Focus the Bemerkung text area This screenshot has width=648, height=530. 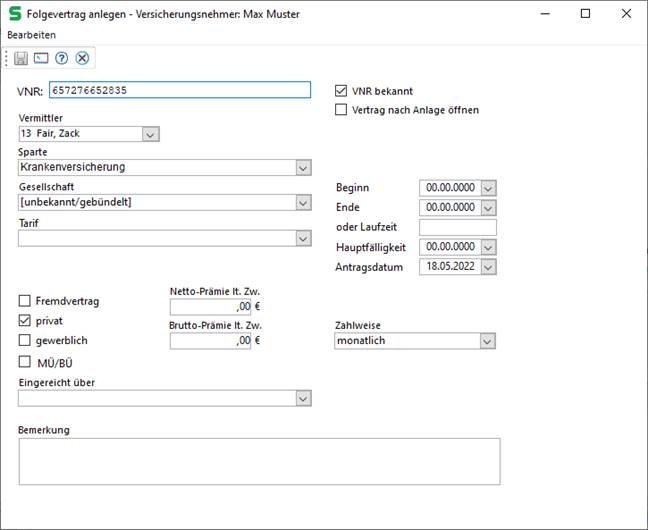tap(259, 460)
